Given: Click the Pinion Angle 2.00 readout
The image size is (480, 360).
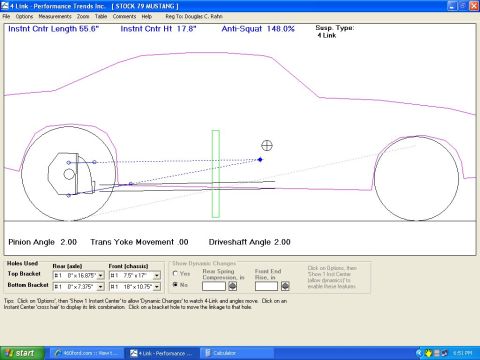Looking at the screenshot, I should [x=43, y=242].
